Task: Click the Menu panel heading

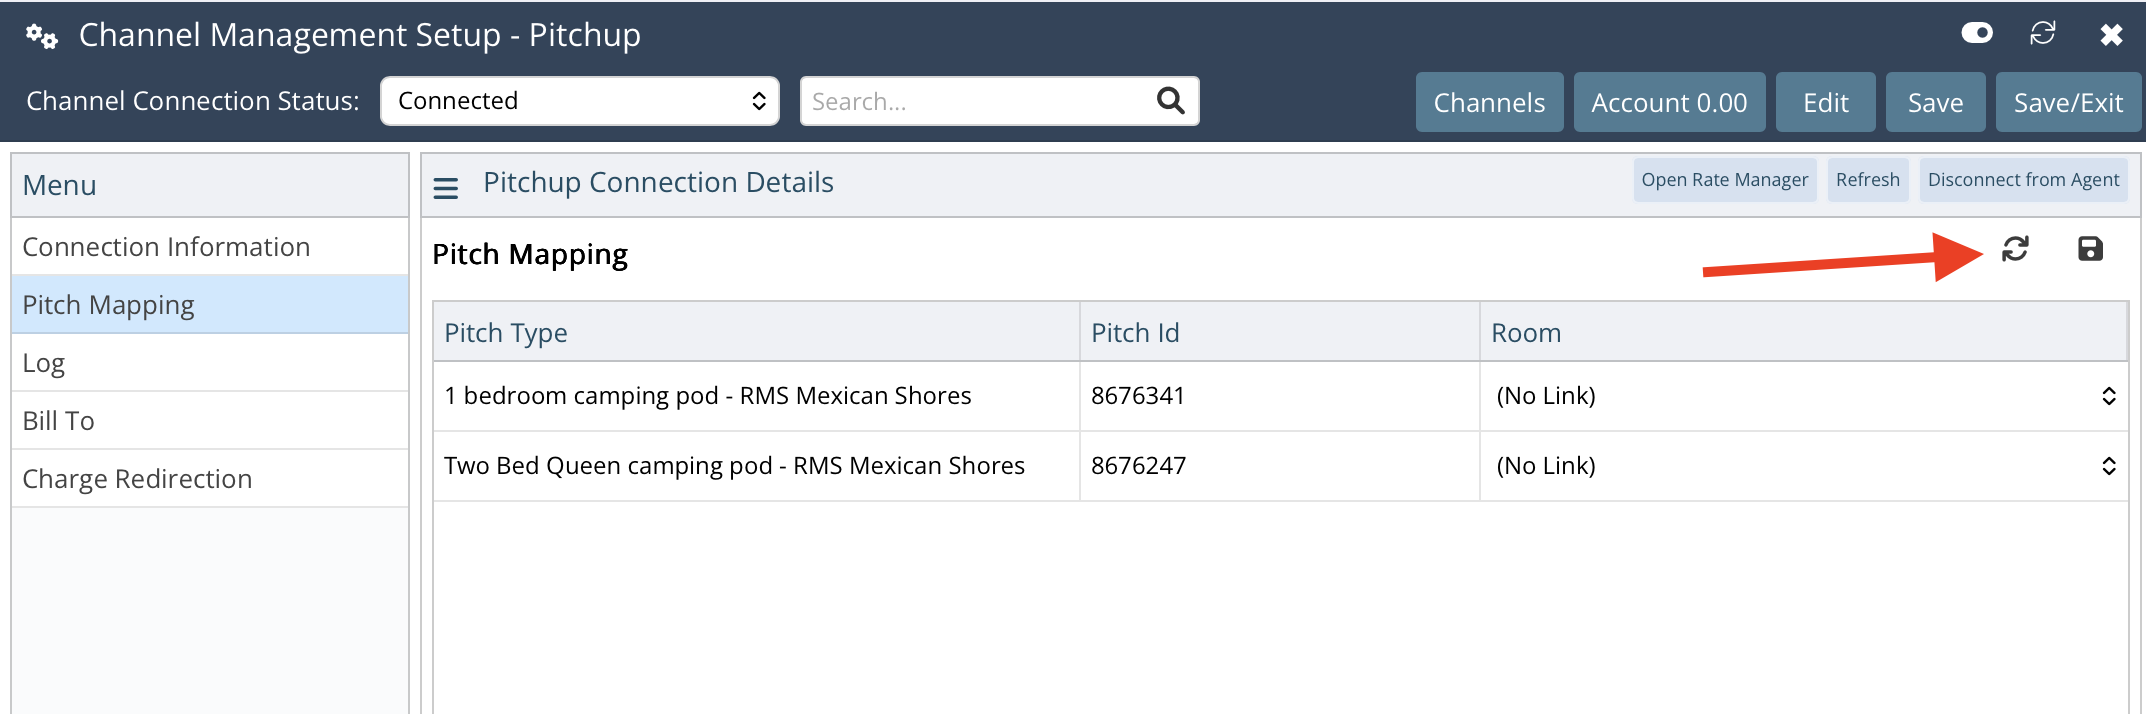Action: tap(59, 186)
